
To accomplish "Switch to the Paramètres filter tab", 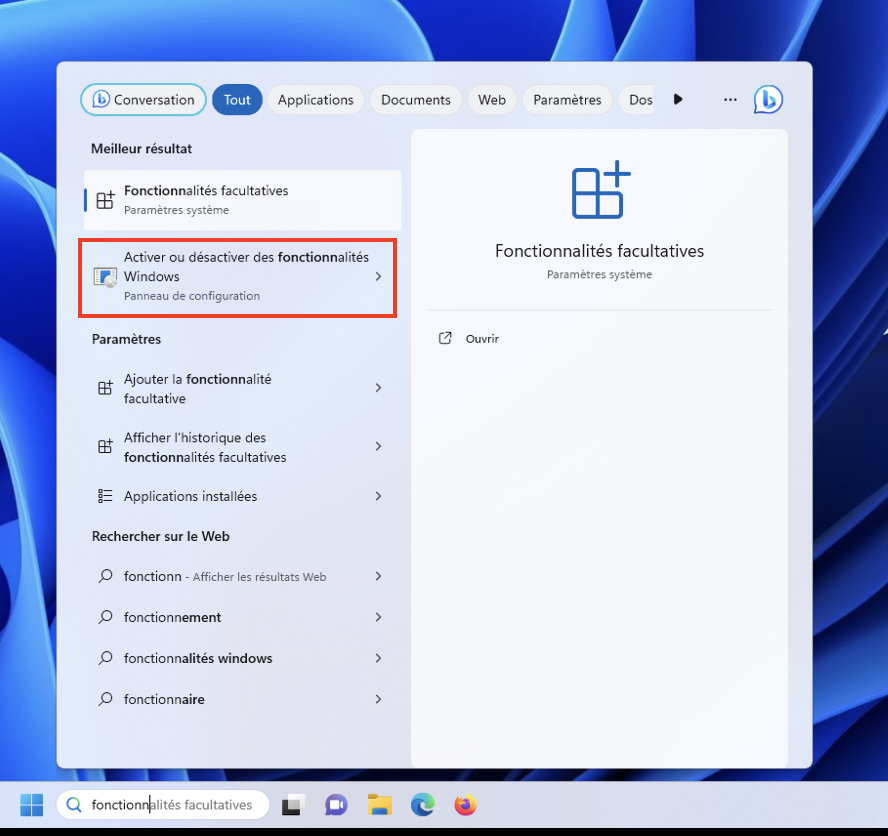I will (567, 100).
